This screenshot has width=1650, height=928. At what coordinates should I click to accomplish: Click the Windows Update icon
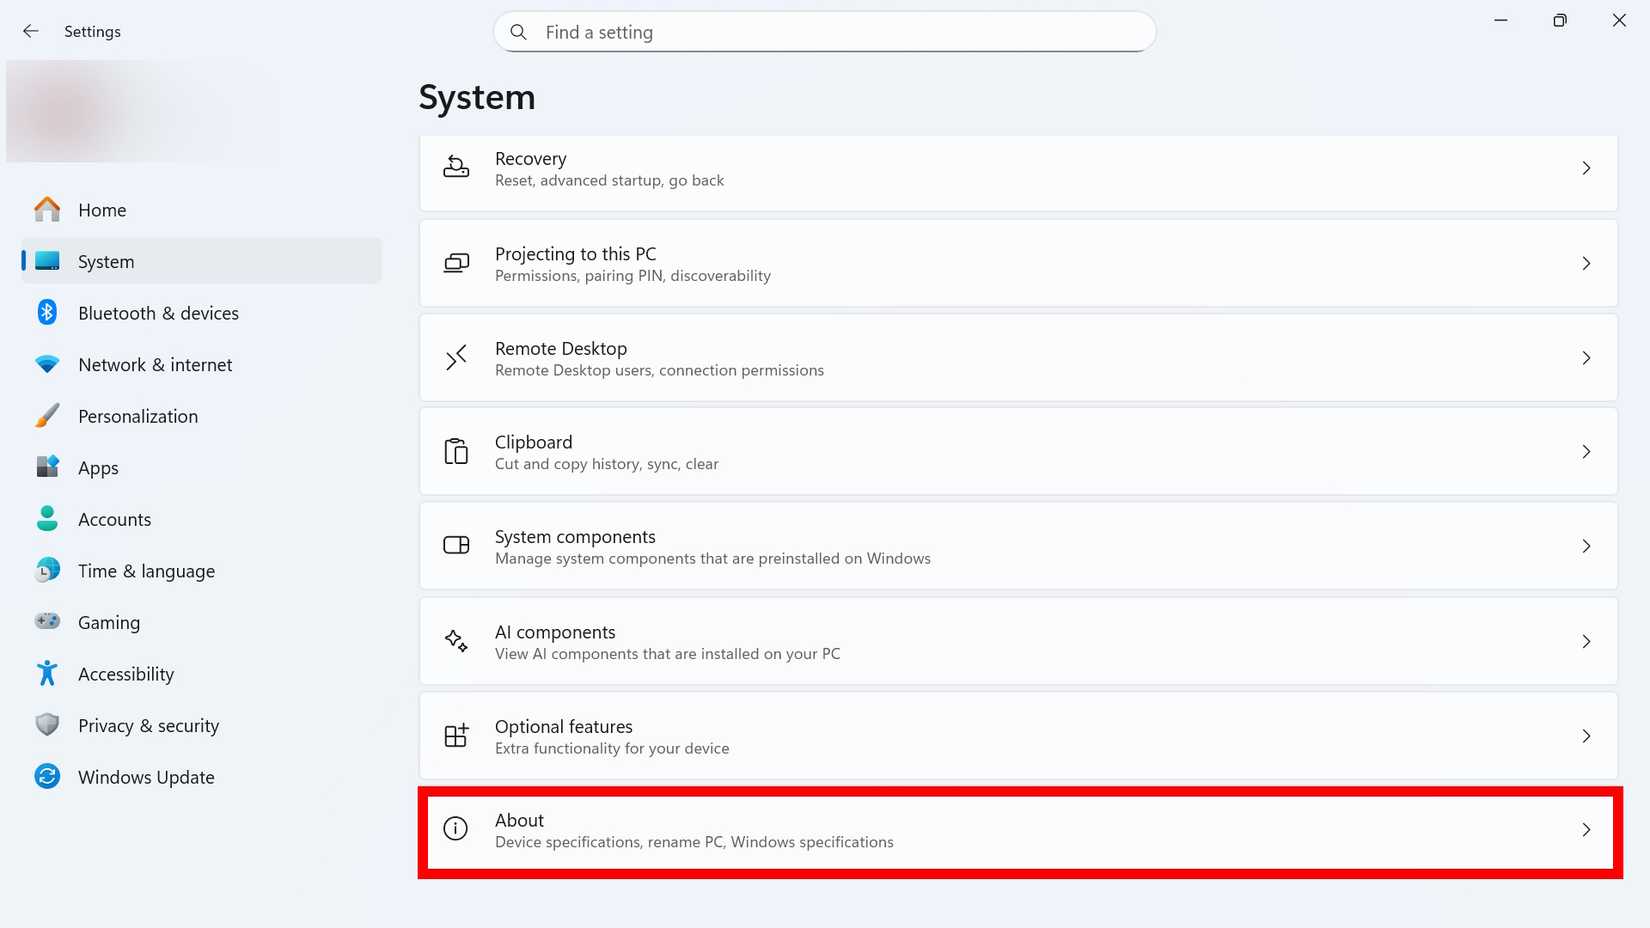coord(47,776)
